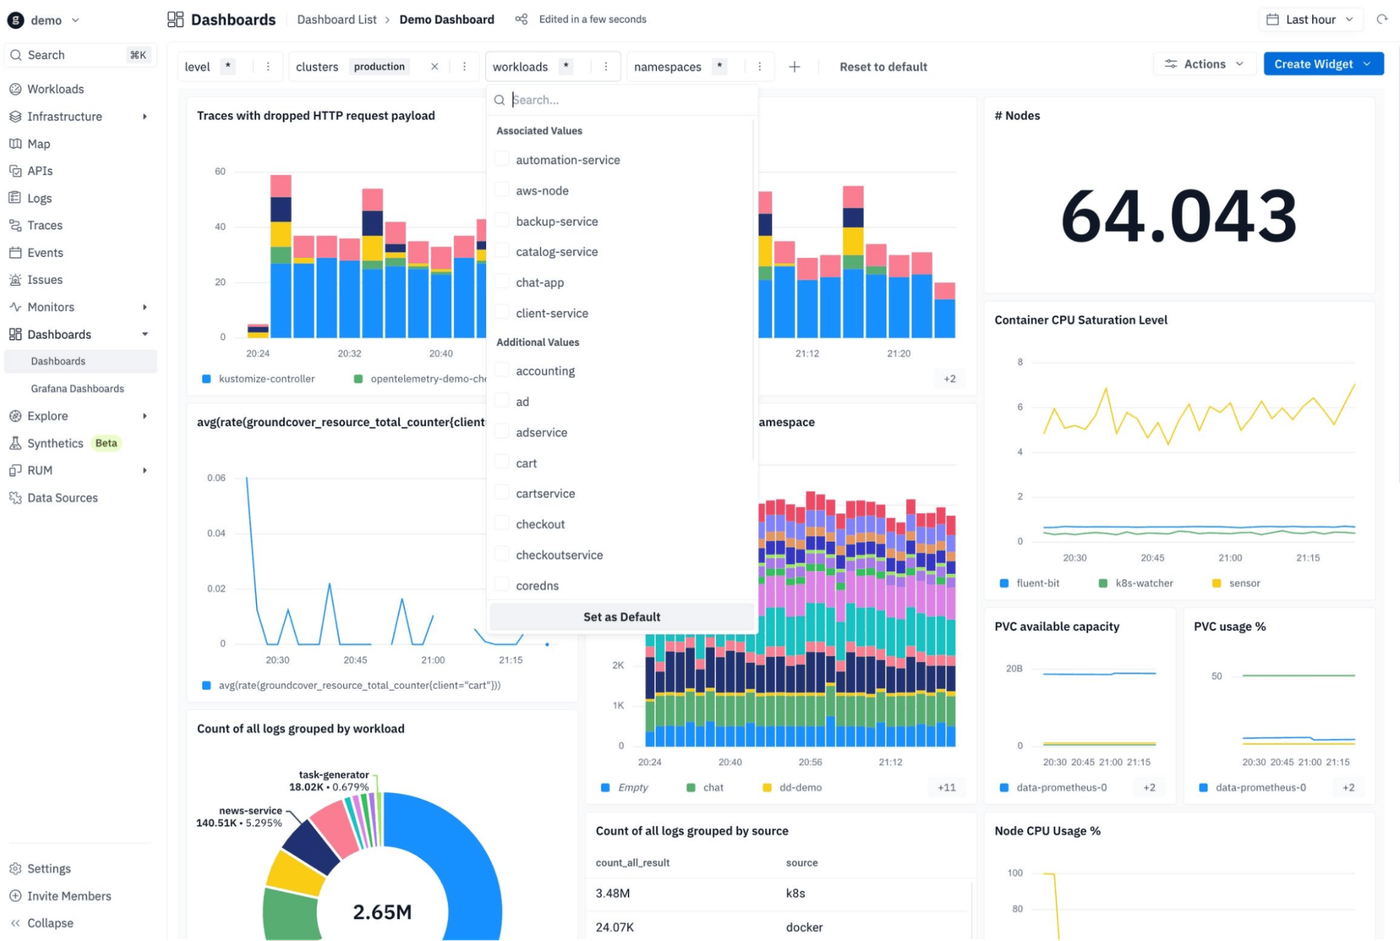The image size is (1400, 941).
Task: Collapse the left sidebar
Action: click(50, 923)
